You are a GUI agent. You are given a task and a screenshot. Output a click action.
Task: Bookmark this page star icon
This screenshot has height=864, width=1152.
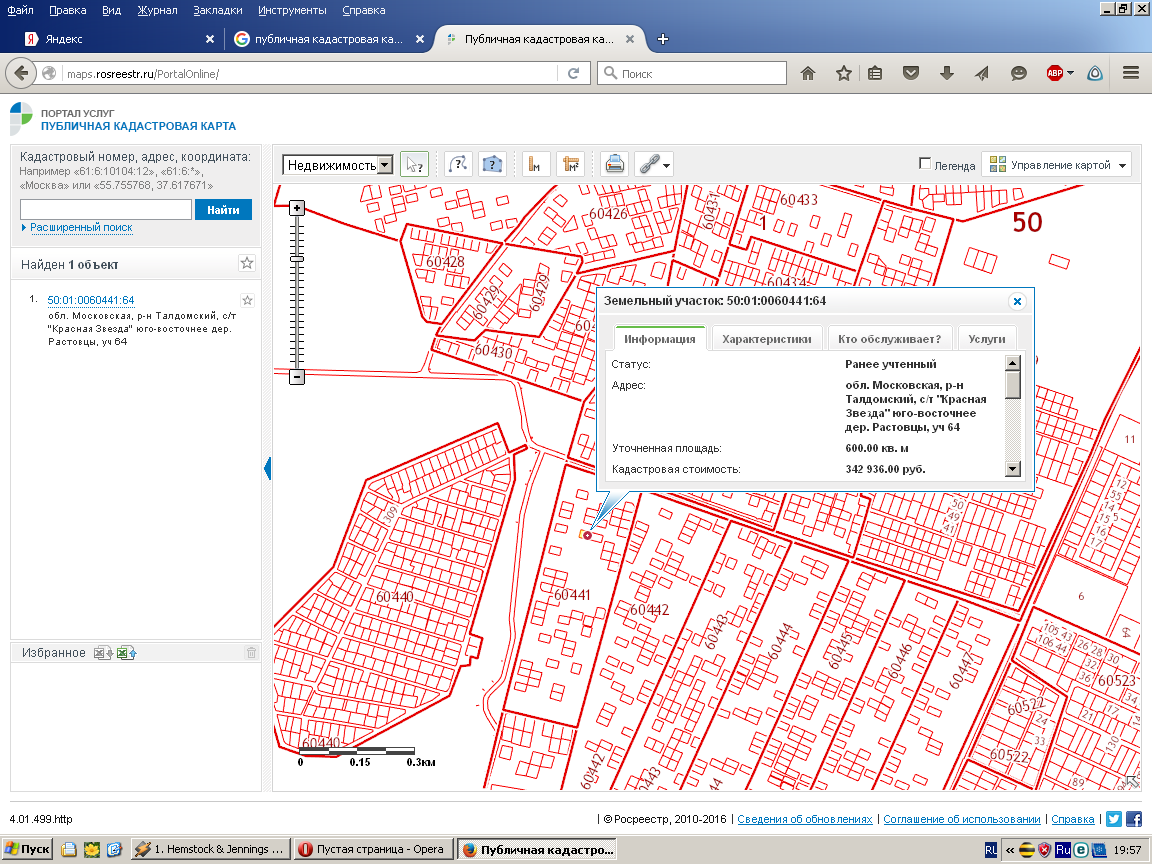[x=843, y=73]
